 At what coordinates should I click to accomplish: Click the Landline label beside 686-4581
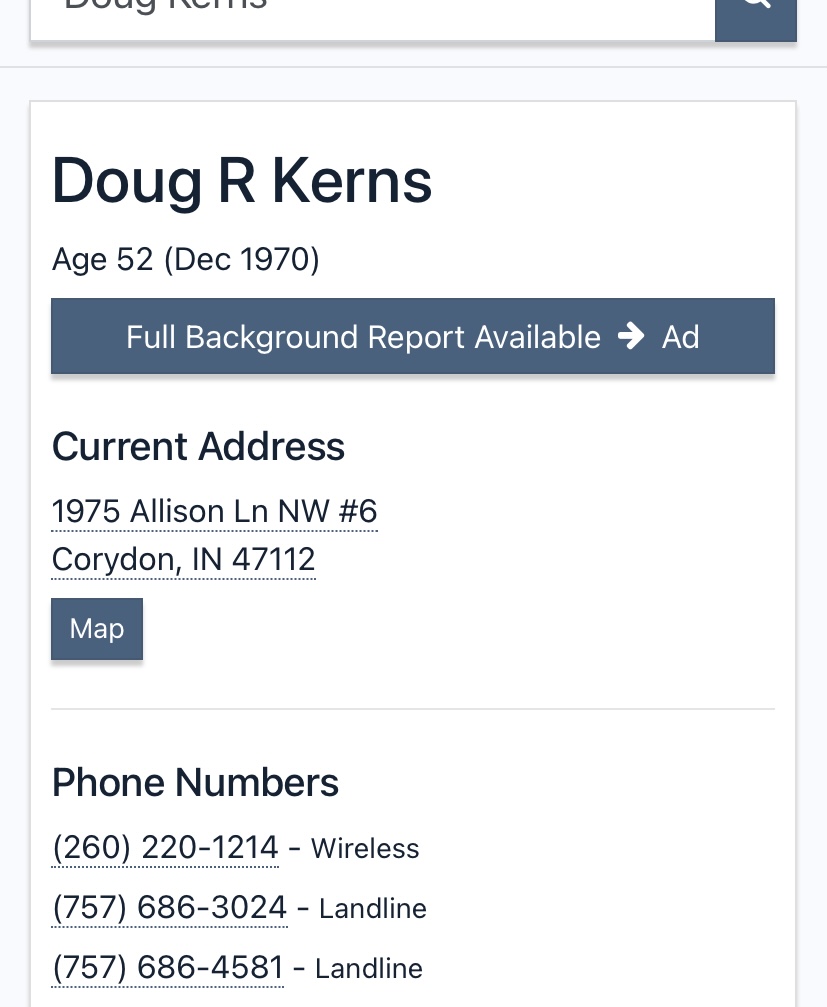point(369,968)
